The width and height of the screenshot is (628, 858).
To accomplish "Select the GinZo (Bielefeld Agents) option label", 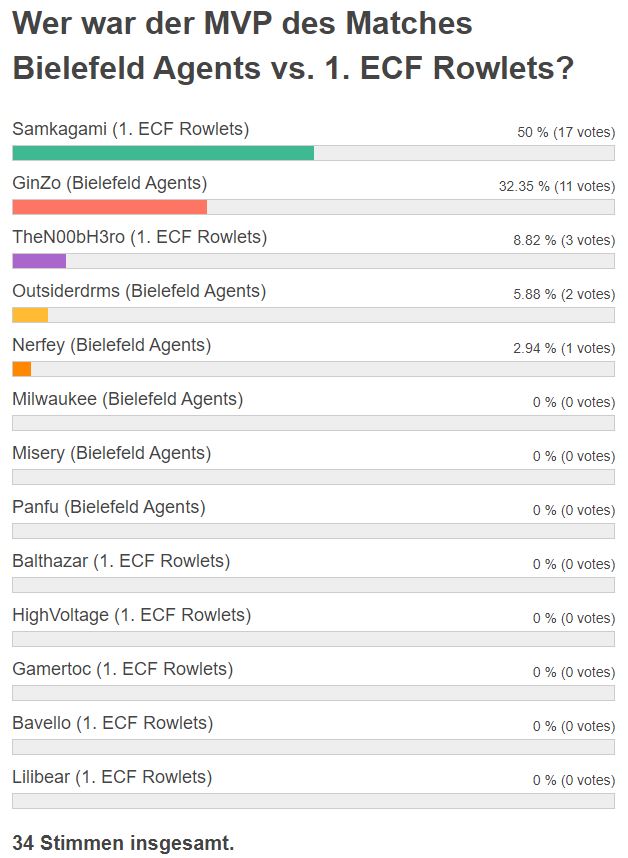I will pyautogui.click(x=110, y=183).
